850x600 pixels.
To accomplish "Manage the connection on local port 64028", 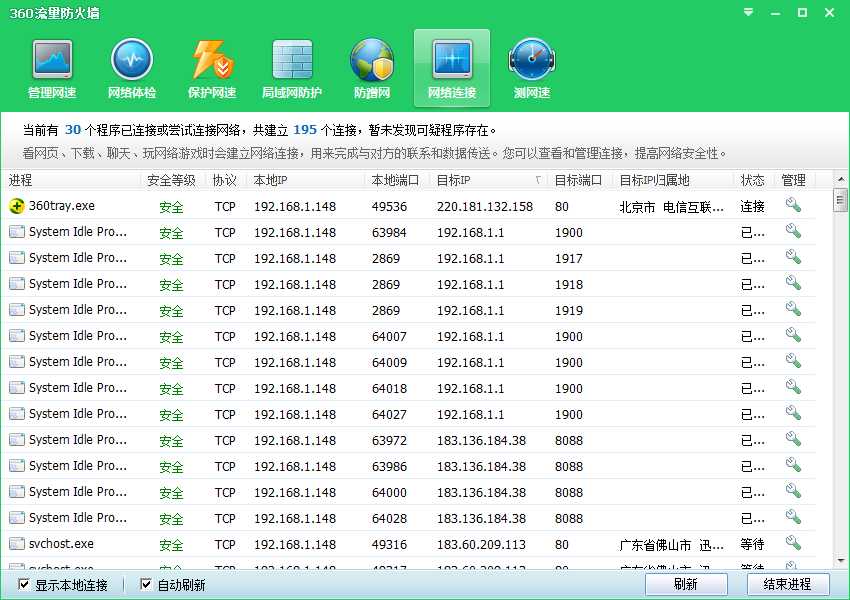I will pyautogui.click(x=793, y=517).
